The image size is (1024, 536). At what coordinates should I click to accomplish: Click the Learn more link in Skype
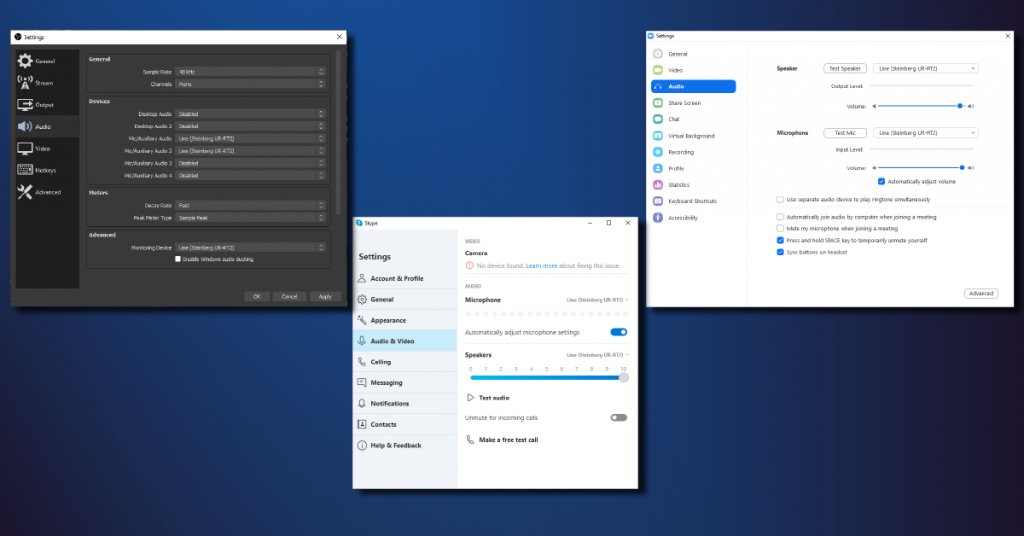click(x=541, y=266)
